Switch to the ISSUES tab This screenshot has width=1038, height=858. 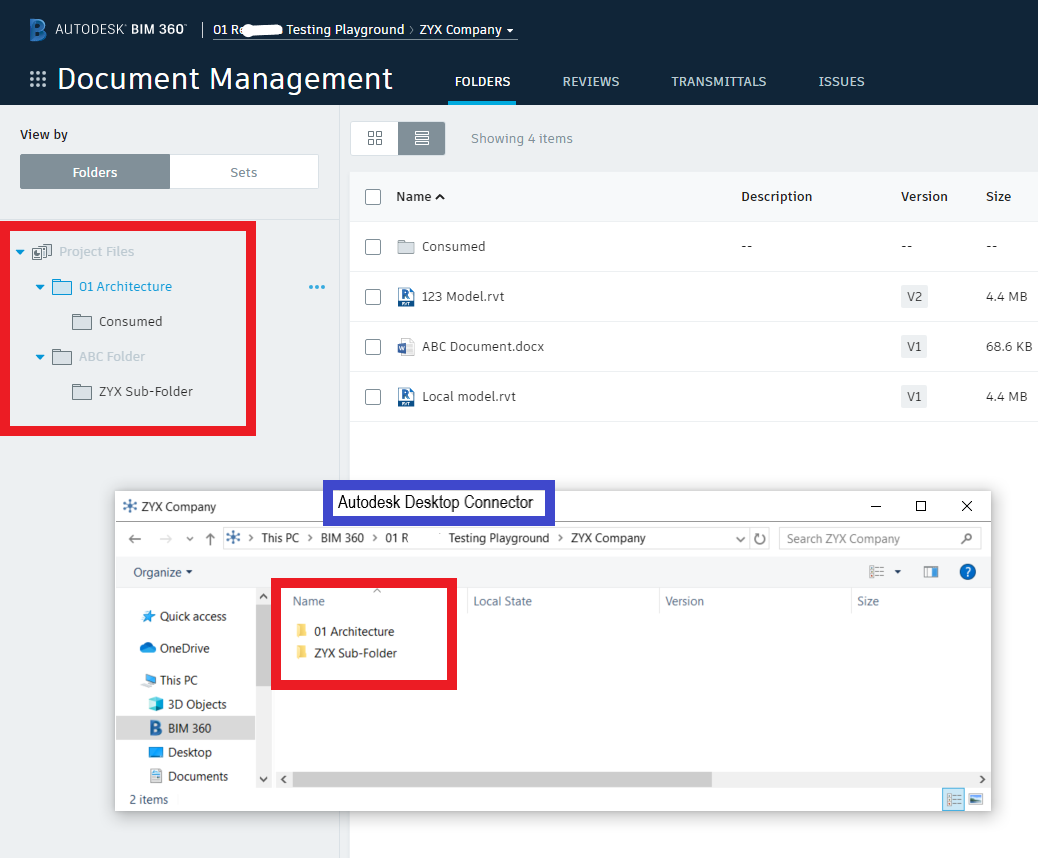point(841,82)
